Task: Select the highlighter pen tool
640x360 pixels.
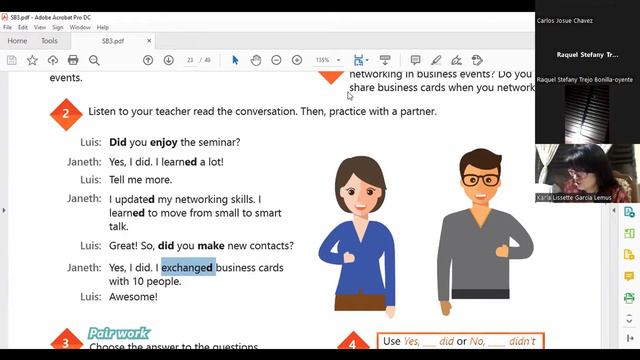Action: [x=436, y=60]
